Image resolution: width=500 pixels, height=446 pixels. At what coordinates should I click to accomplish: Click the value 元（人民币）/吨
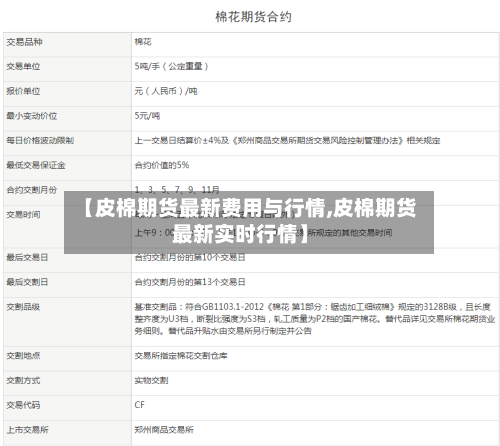pyautogui.click(x=166, y=91)
